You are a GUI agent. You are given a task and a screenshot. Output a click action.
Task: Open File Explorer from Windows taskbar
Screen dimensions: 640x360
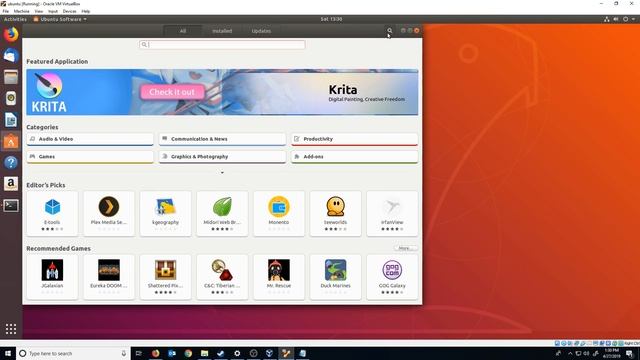click(x=204, y=353)
